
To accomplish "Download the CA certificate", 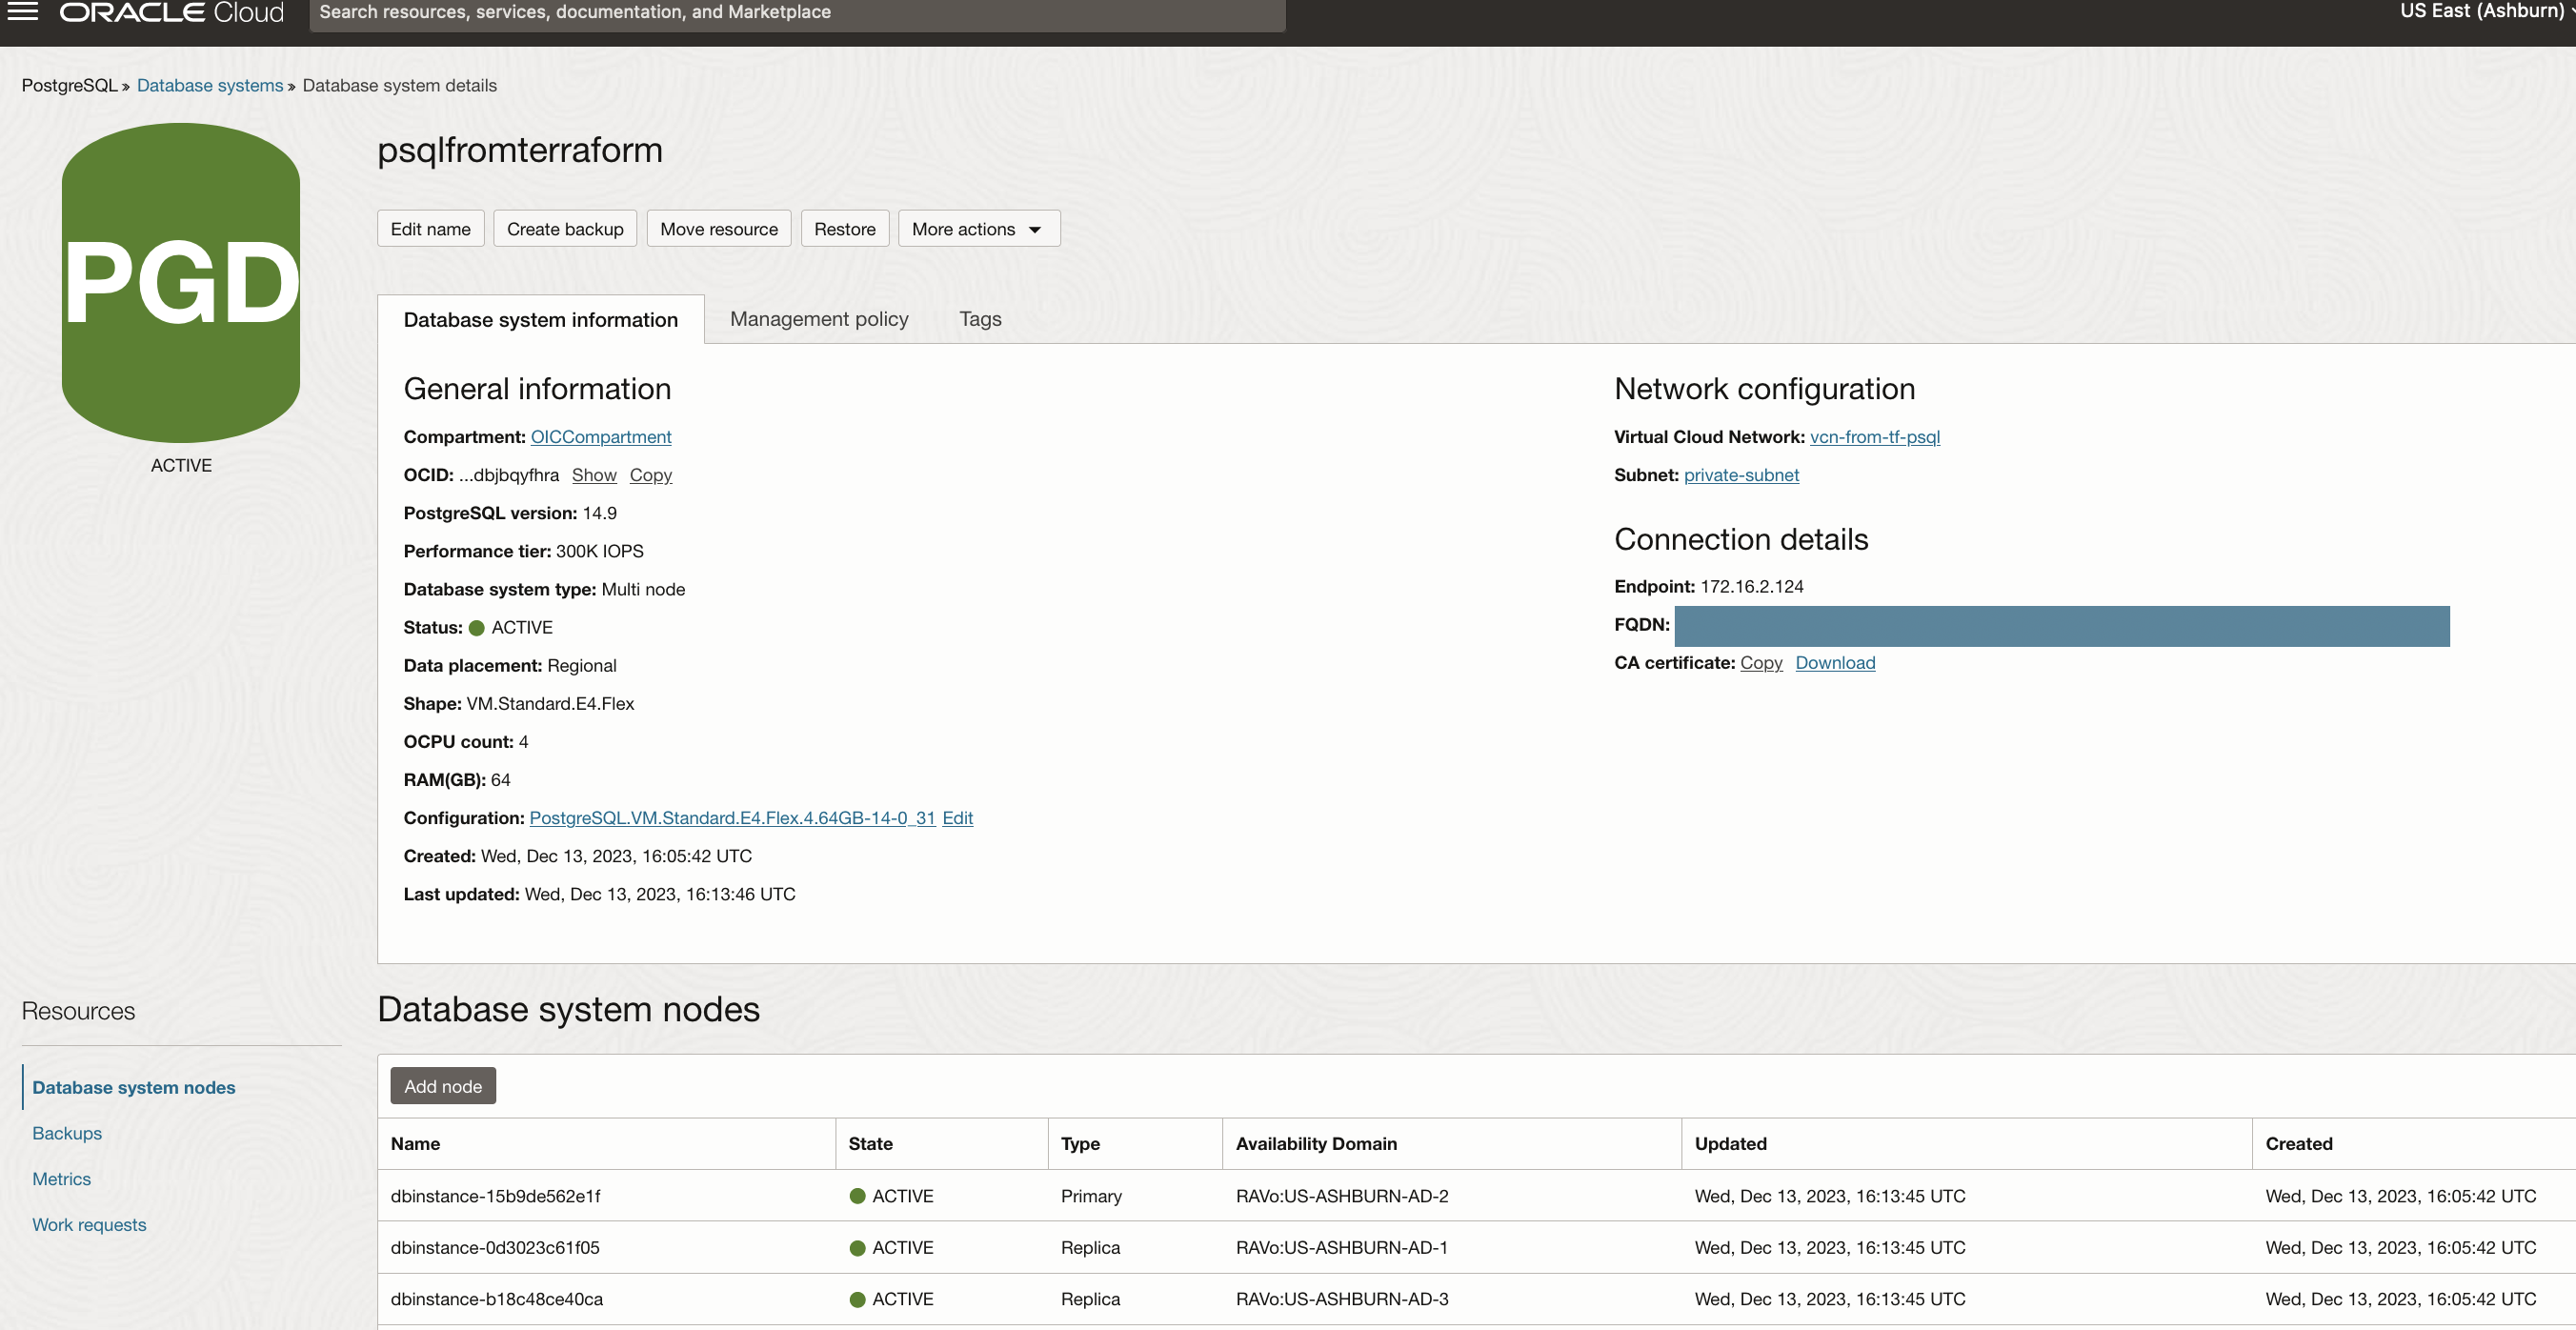I will pyautogui.click(x=1834, y=663).
